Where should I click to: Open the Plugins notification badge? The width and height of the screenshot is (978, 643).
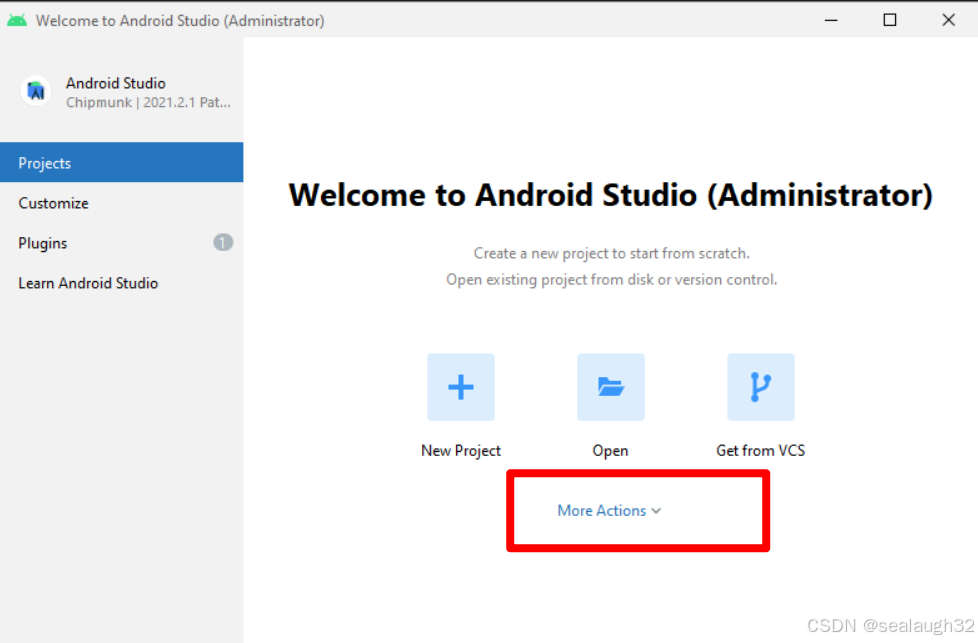point(223,243)
